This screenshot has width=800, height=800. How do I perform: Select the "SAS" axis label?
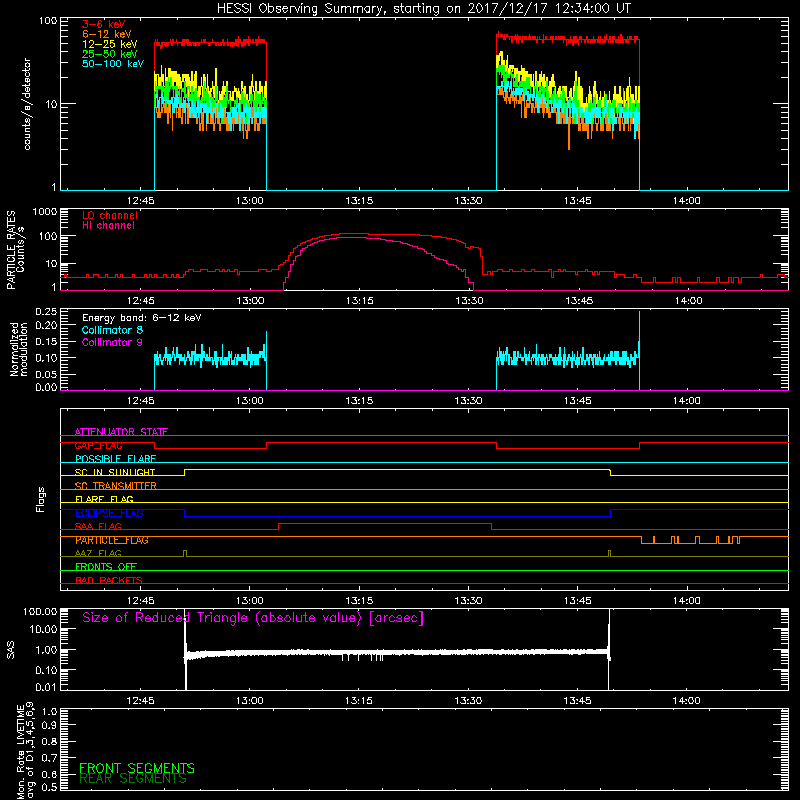click(11, 650)
